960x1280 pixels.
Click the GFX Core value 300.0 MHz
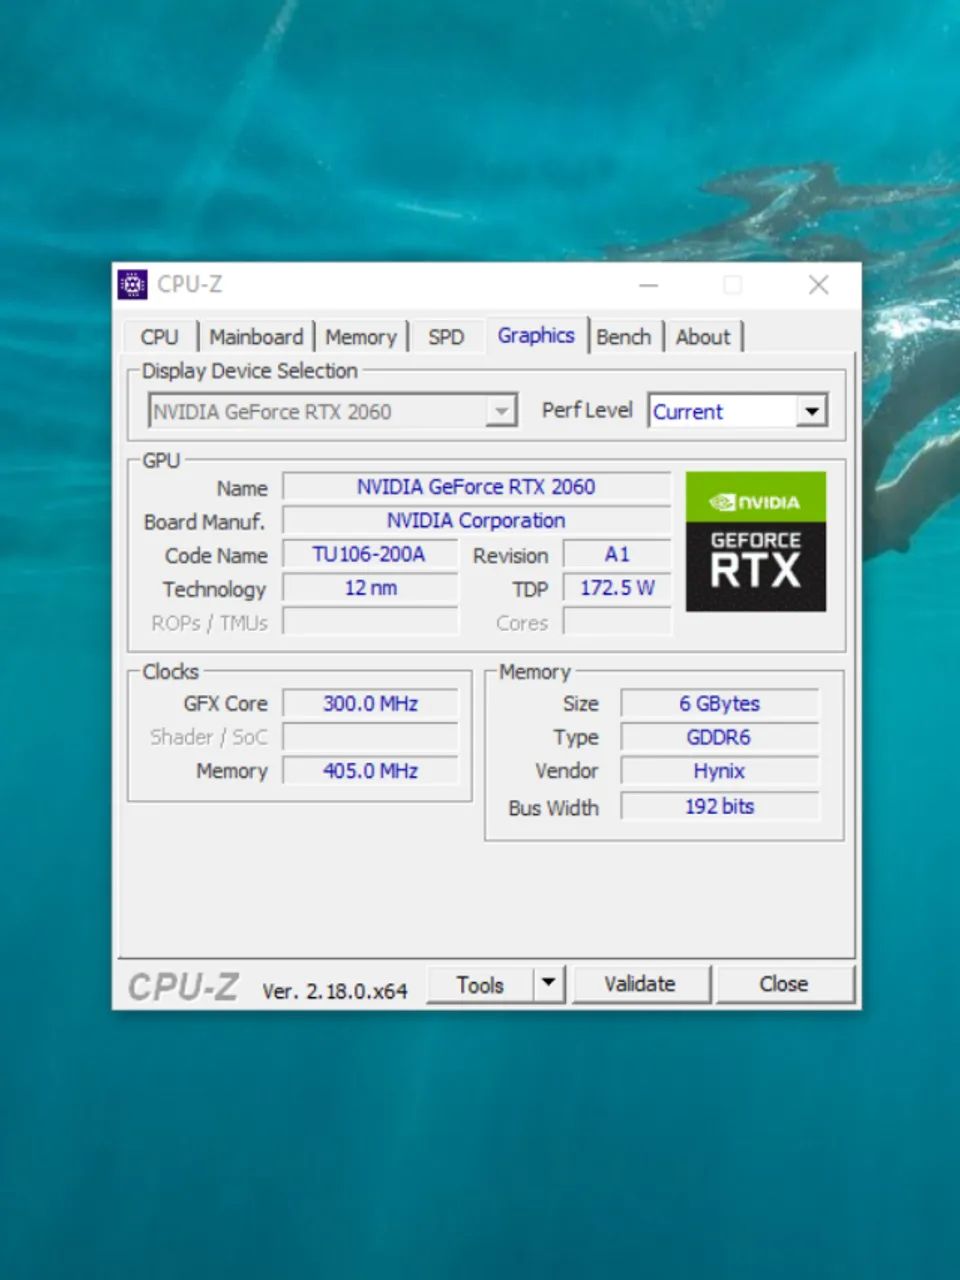pos(370,704)
